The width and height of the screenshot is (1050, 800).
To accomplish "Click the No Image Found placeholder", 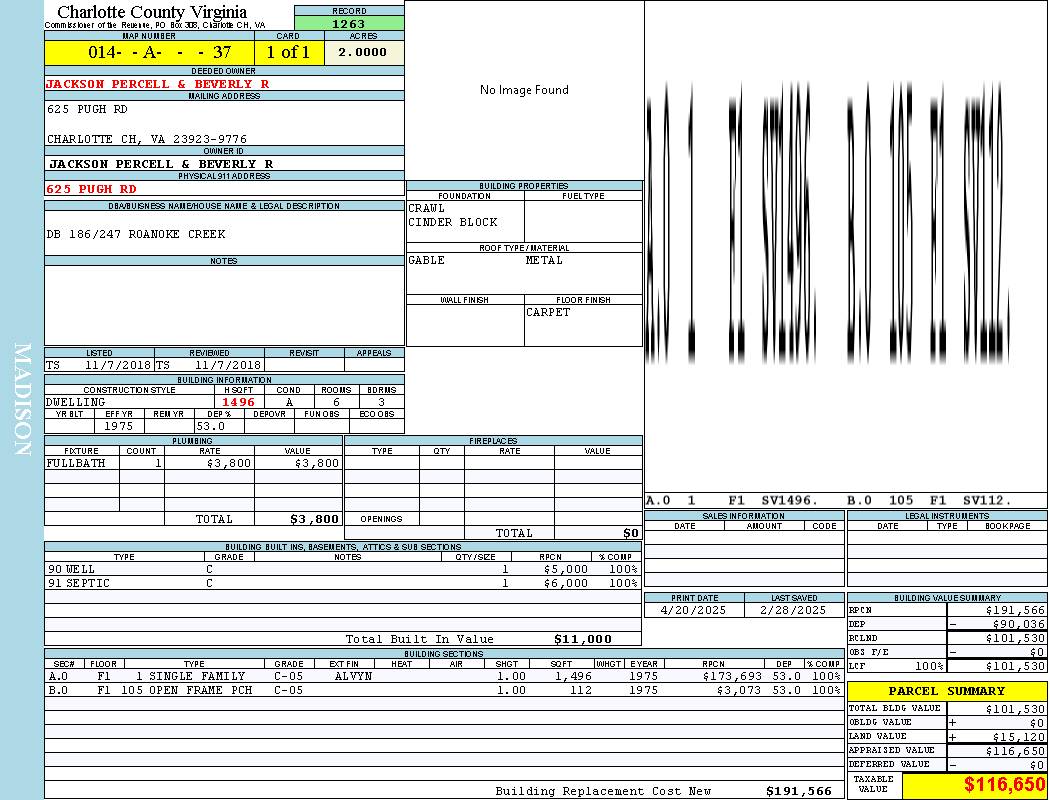I will tap(524, 90).
